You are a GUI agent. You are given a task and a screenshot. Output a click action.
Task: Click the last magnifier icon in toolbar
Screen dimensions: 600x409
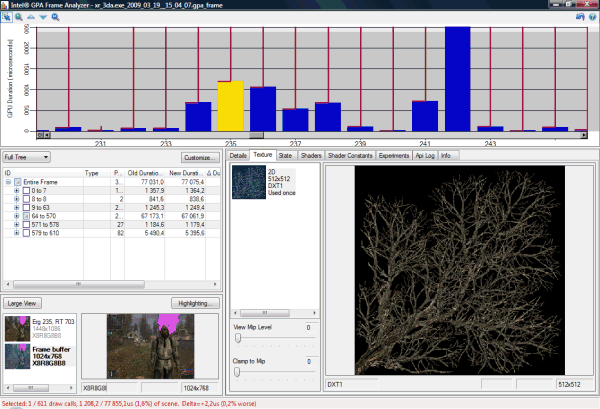pyautogui.click(x=55, y=17)
